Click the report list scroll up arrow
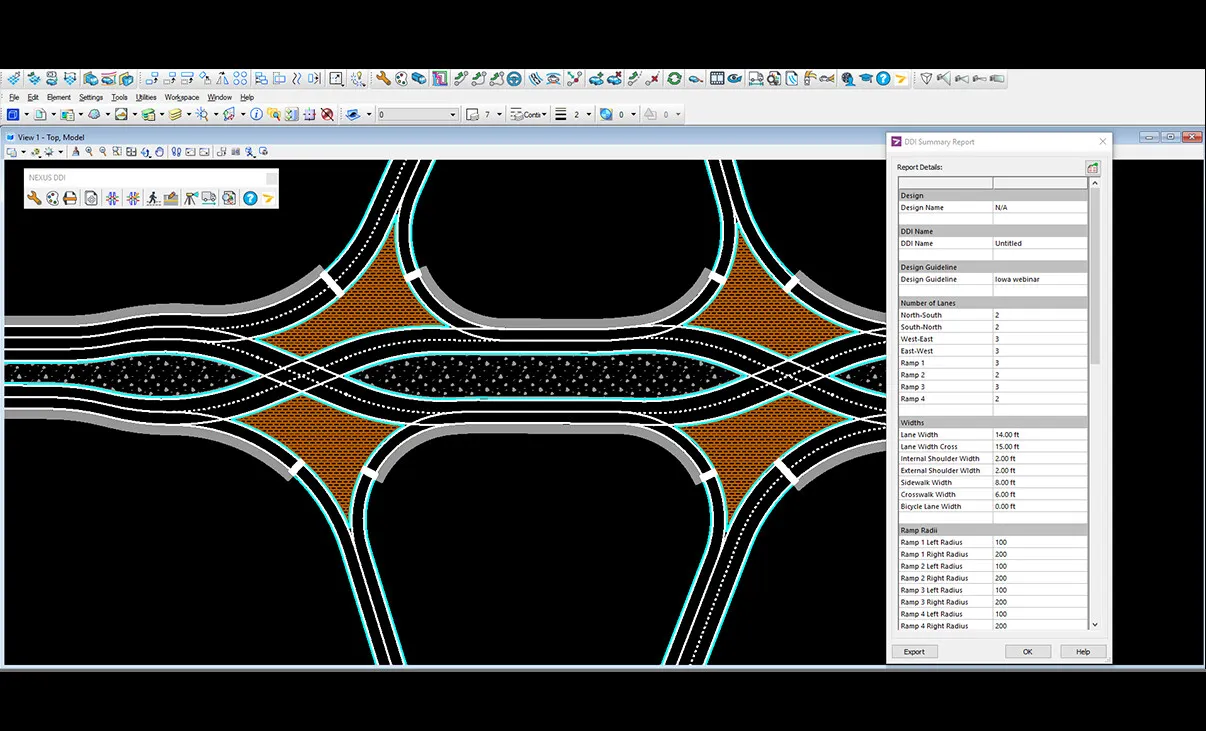Screen dimensions: 1206x731 [x=1095, y=184]
